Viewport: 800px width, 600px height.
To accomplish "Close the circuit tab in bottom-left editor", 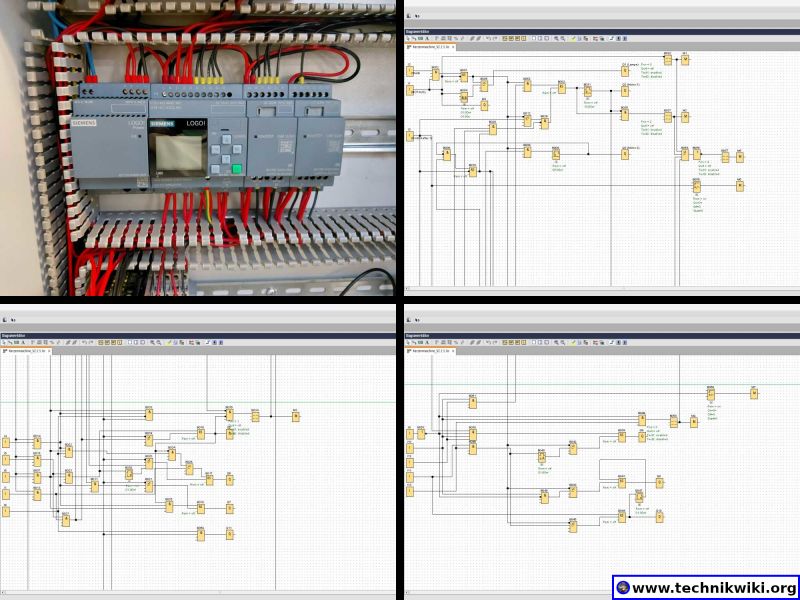I will pos(48,351).
